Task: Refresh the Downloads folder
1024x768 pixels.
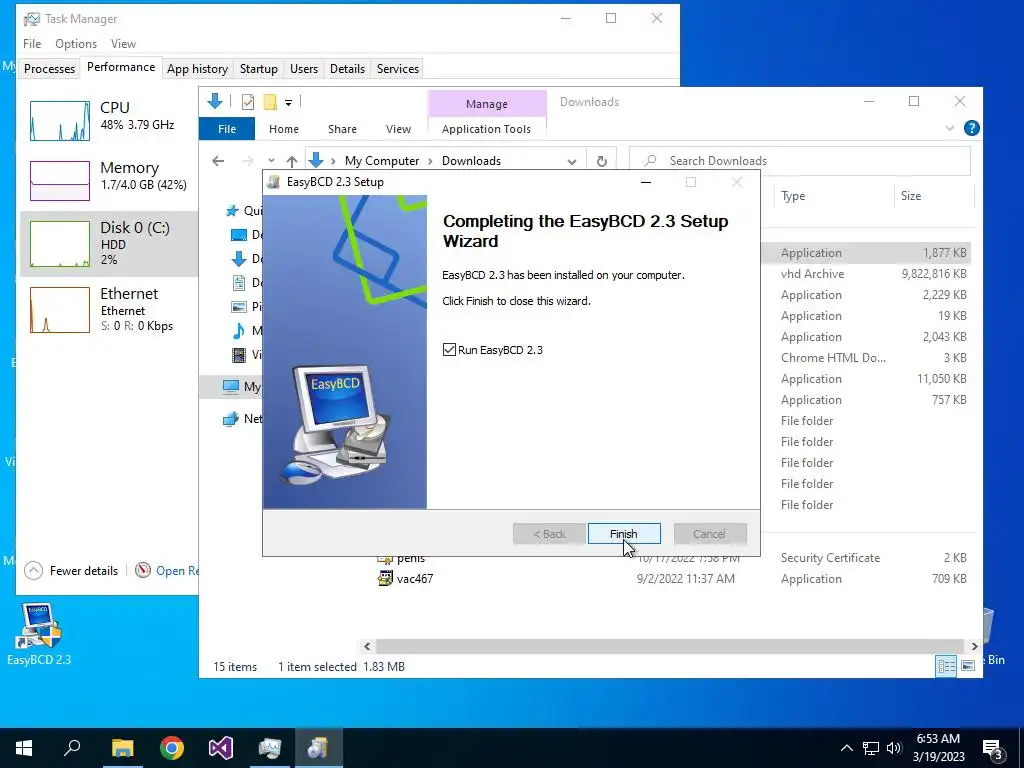Action: (x=602, y=161)
